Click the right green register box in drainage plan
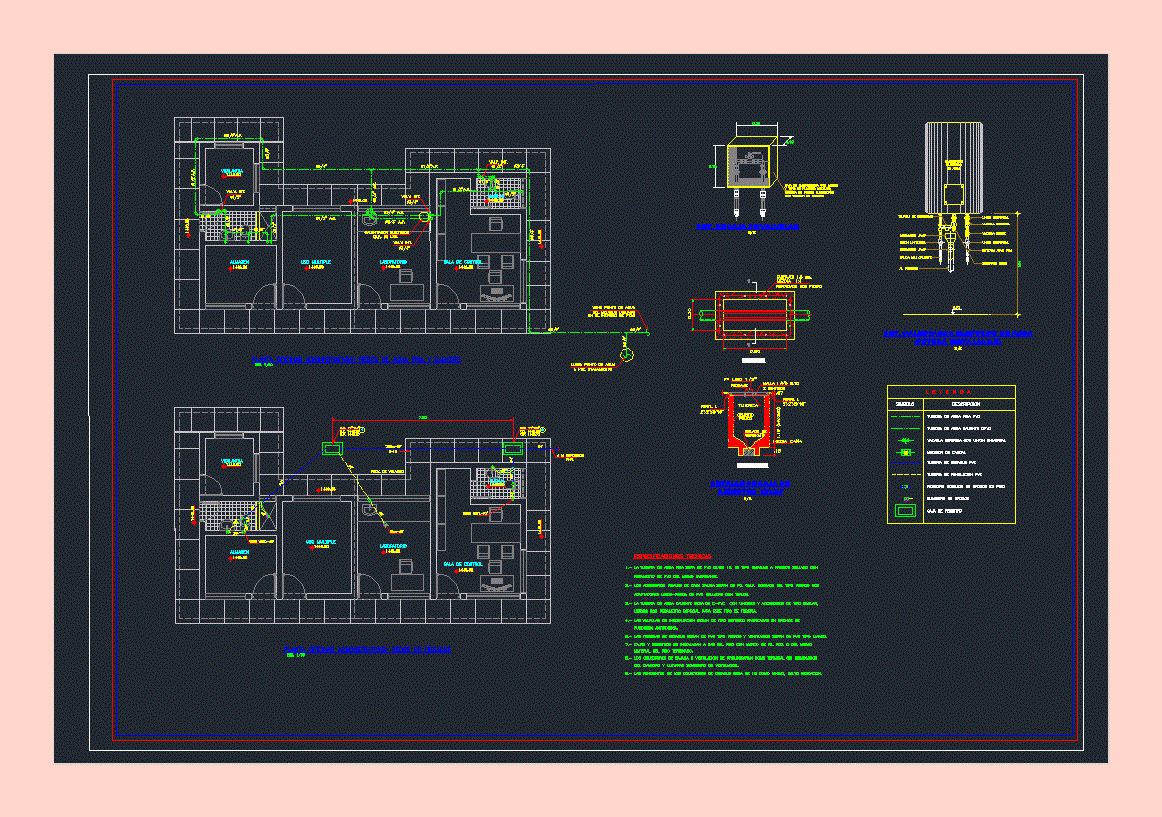 514,450
